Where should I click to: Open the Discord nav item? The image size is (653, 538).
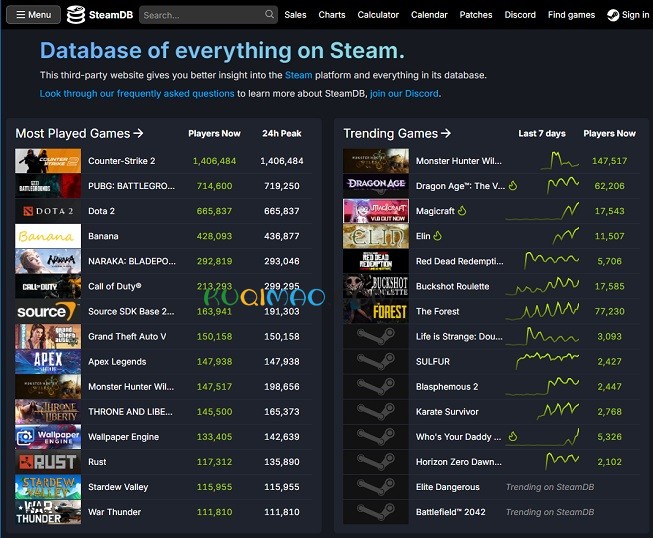(520, 15)
